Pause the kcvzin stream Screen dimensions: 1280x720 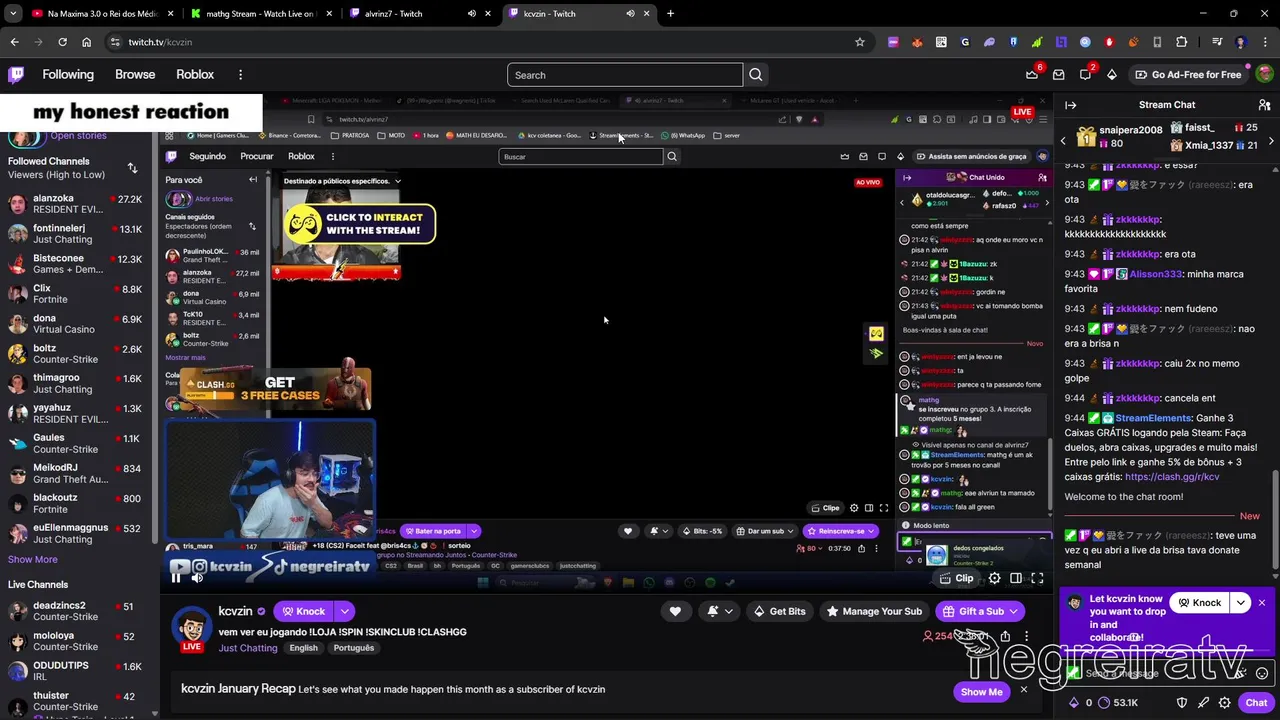(176, 577)
